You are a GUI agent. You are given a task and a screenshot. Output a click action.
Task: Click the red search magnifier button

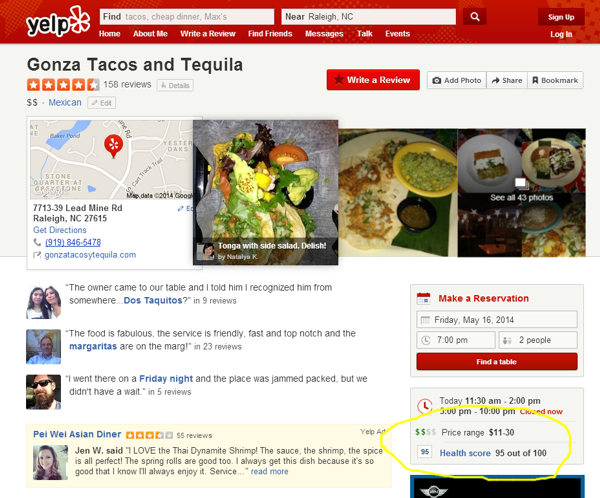coord(474,17)
